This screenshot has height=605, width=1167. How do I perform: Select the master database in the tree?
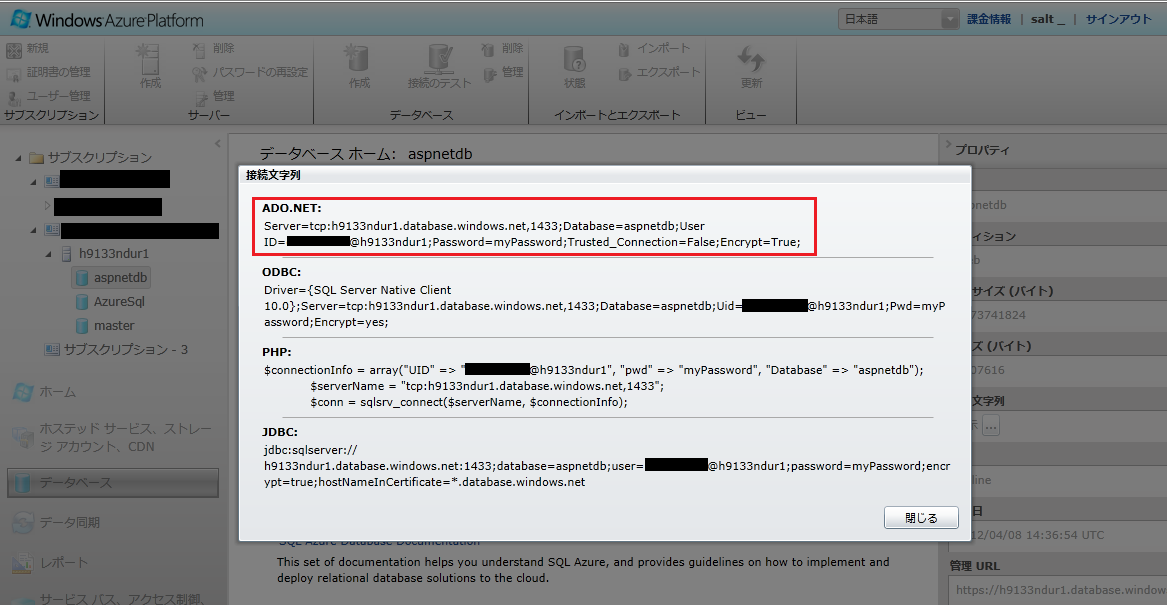click(113, 325)
